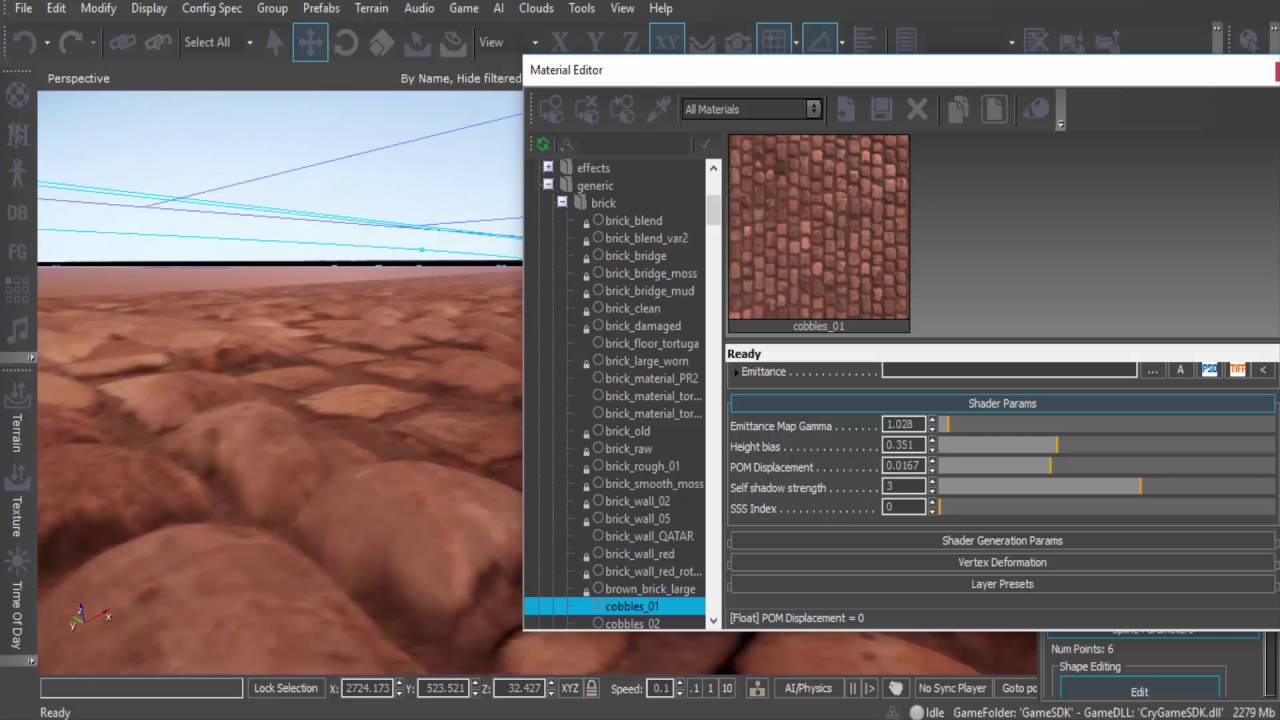This screenshot has height=720, width=1280.
Task: Select brick_wall_red material in list
Action: (640, 553)
